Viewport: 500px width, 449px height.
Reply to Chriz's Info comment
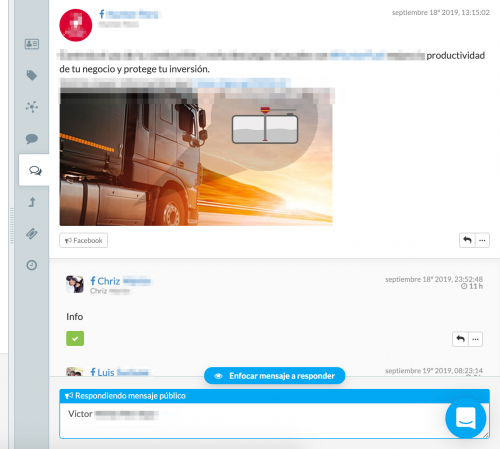coord(460,339)
